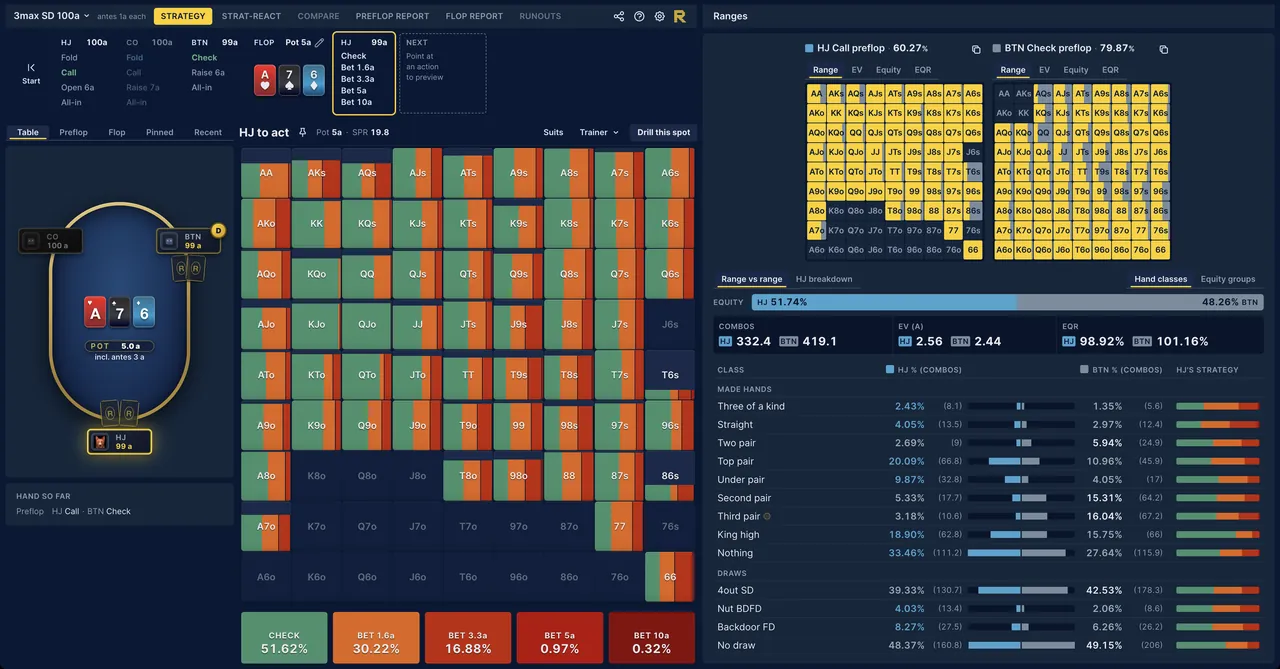This screenshot has height=669, width=1280.
Task: Switch to the Recent tab
Action: [x=208, y=132]
